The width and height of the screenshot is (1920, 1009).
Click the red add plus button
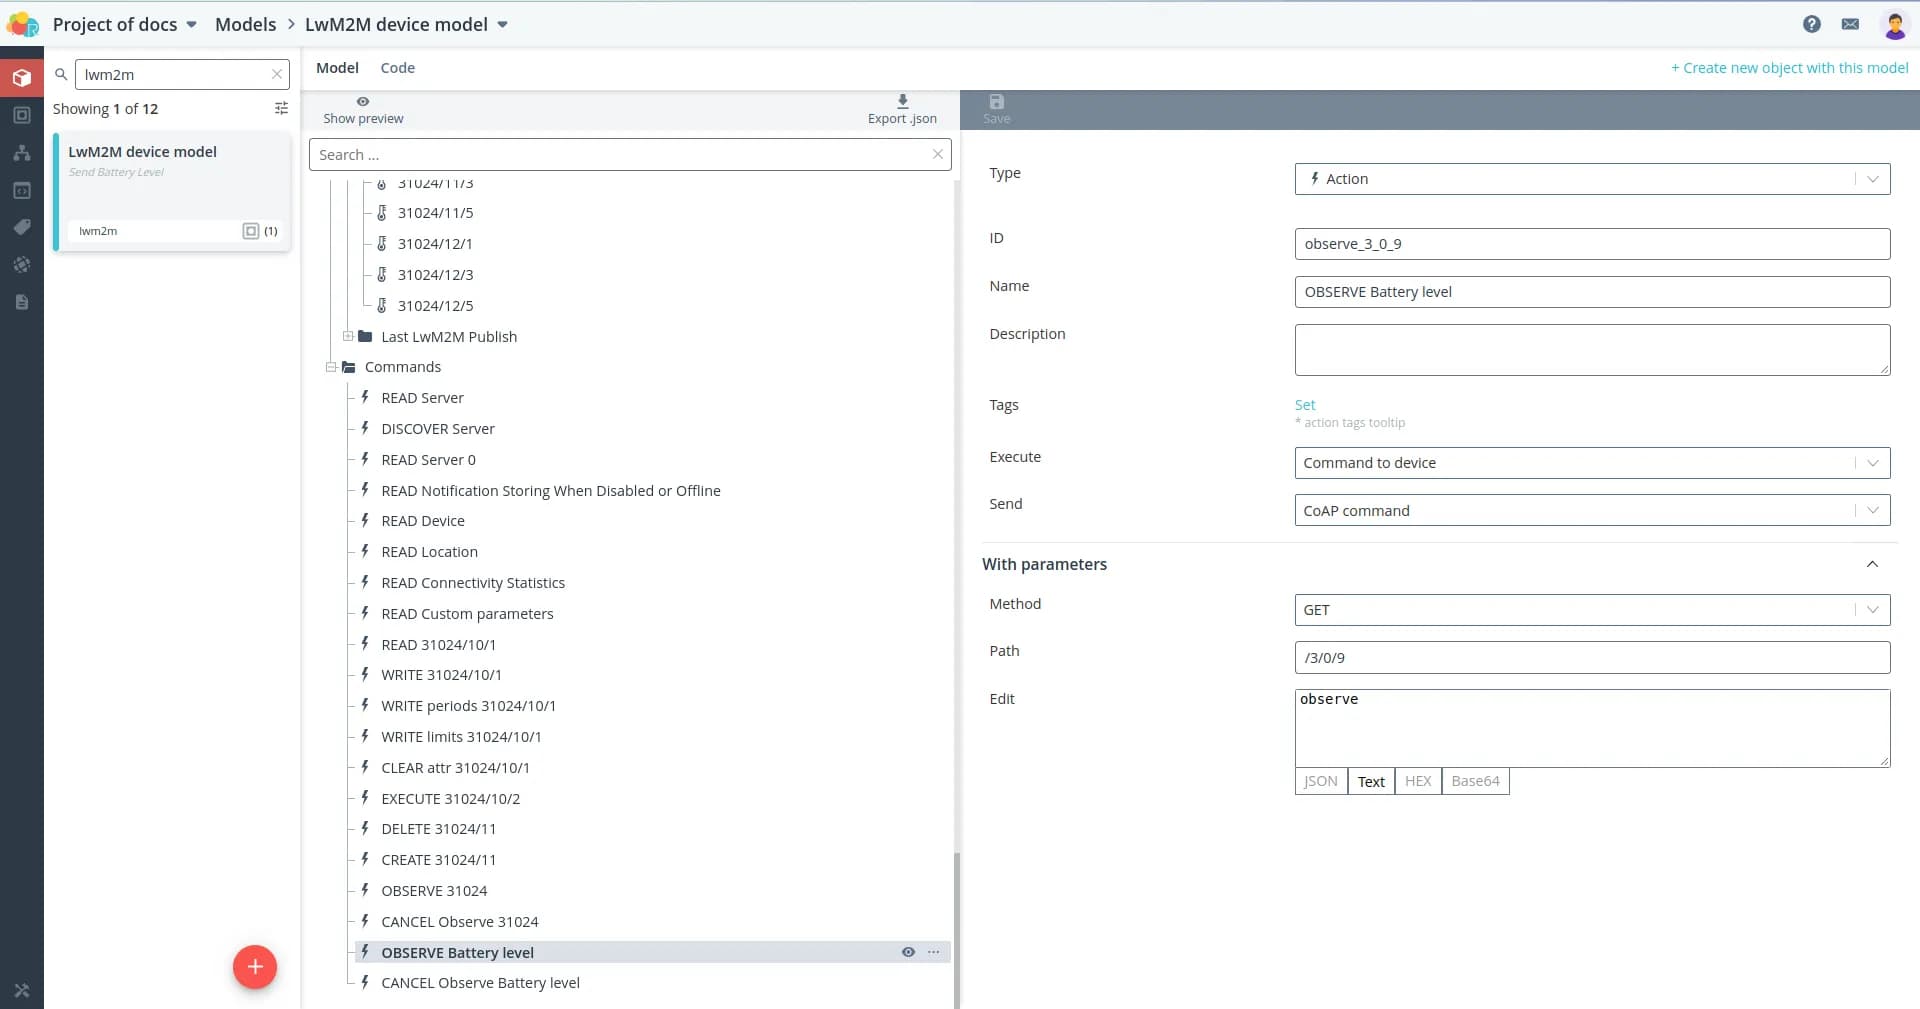(255, 967)
